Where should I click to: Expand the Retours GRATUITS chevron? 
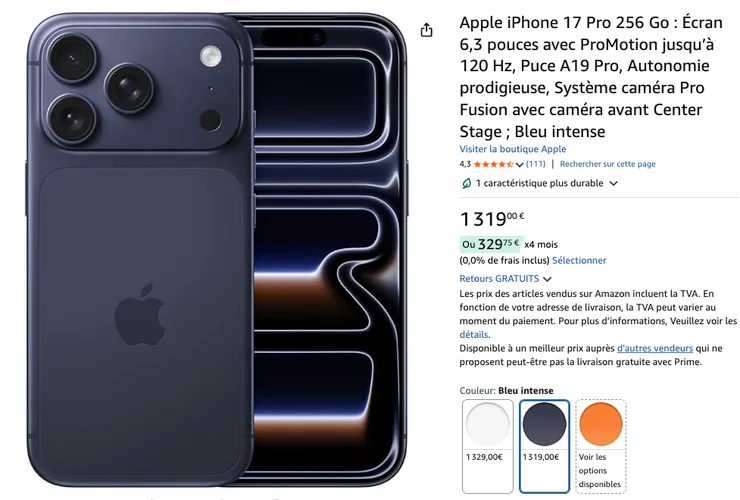(x=547, y=279)
